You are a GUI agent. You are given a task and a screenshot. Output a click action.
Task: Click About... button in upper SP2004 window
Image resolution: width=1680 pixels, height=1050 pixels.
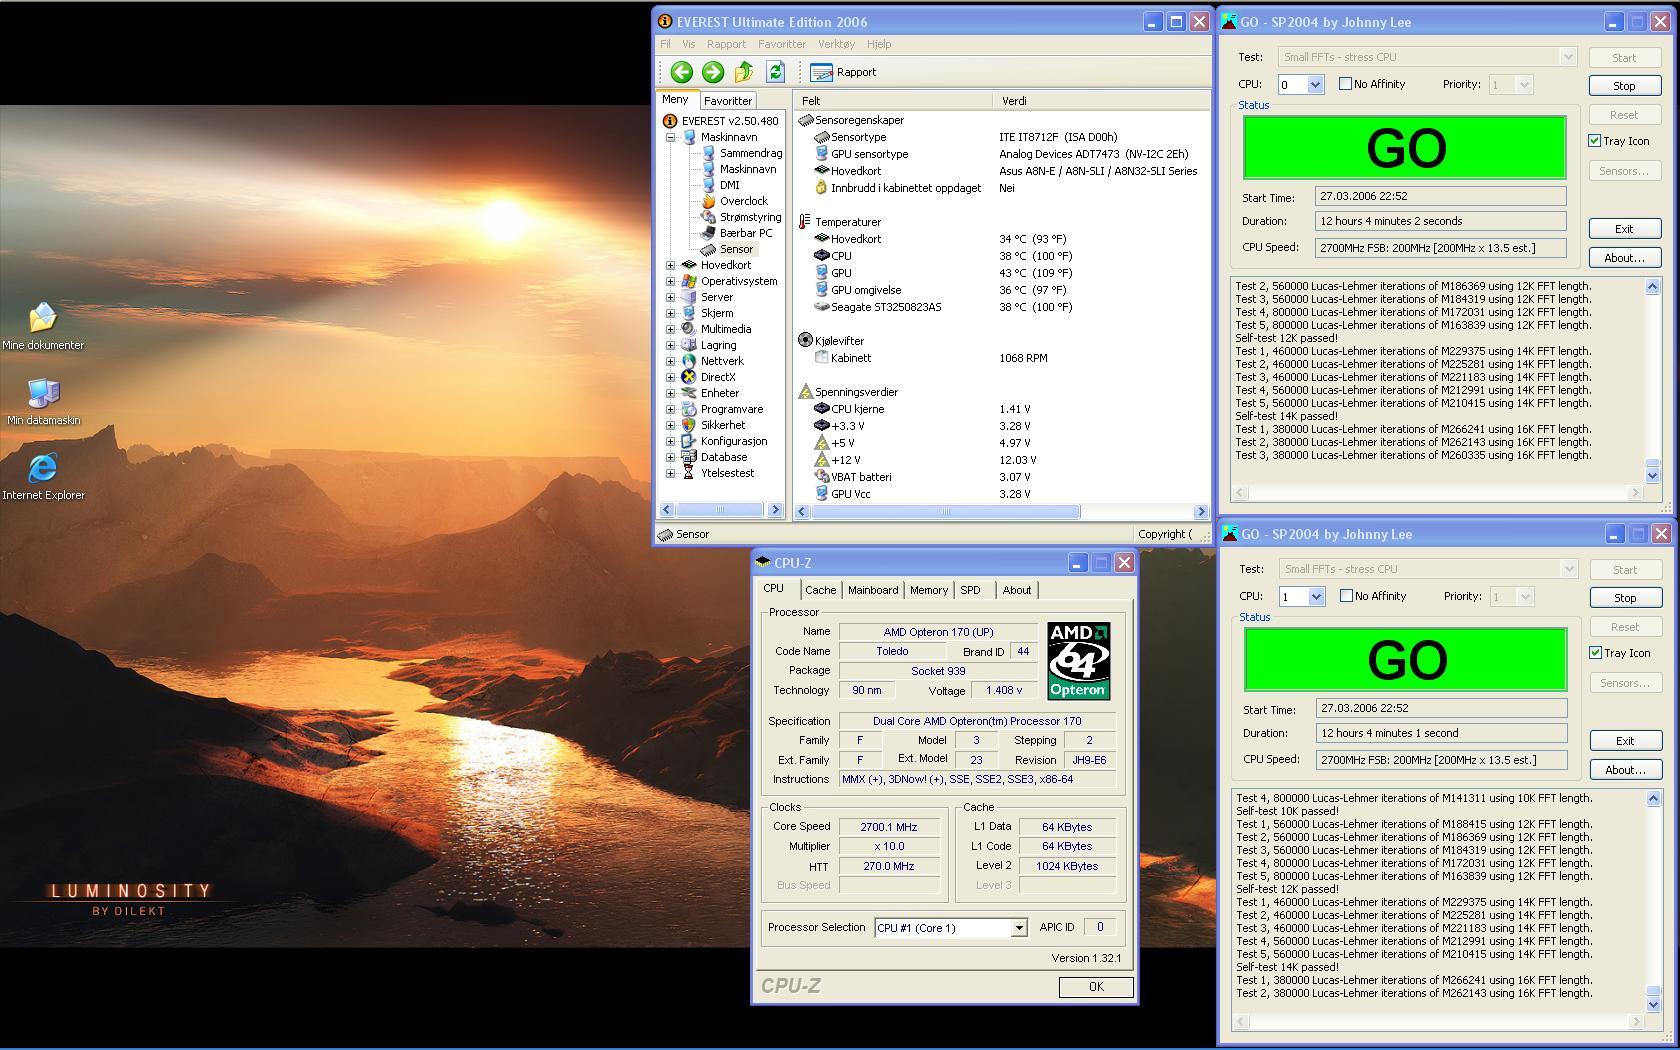(x=1624, y=258)
